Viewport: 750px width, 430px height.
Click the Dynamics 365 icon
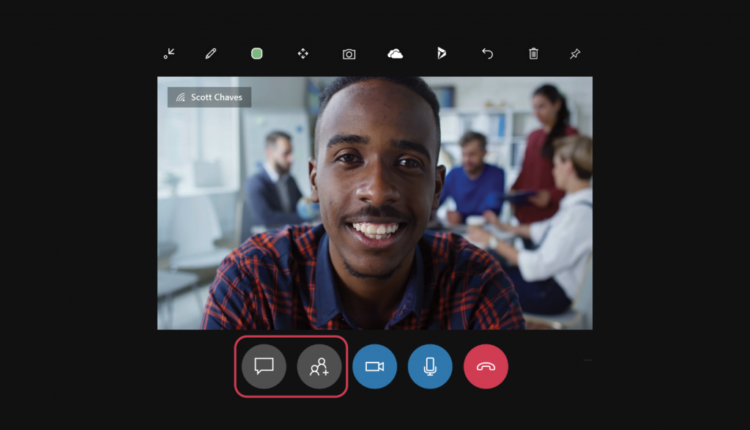pyautogui.click(x=441, y=54)
